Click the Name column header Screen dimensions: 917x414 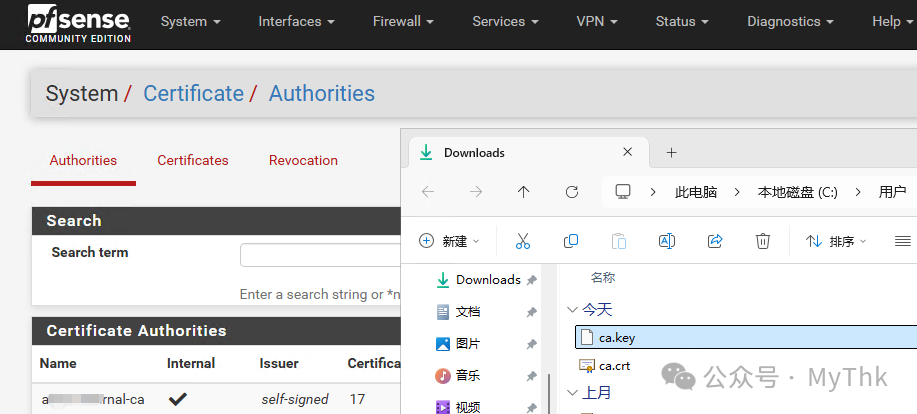pos(58,364)
